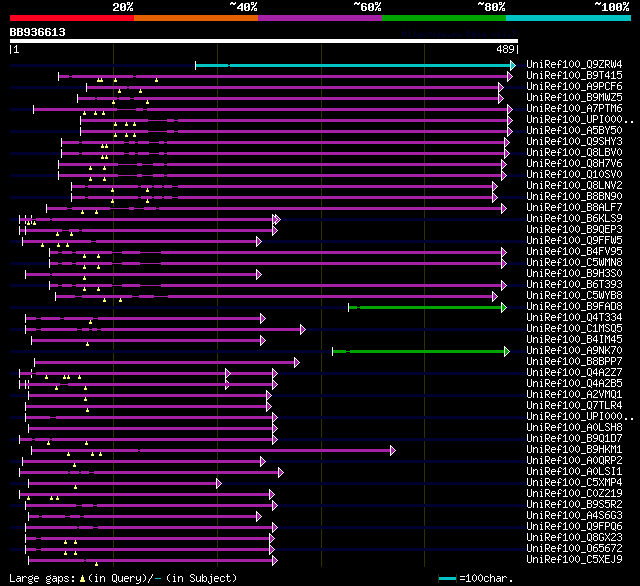Click the cyan ~100% identity legend segment
Viewport: 640px width, 586px height.
tap(569, 18)
